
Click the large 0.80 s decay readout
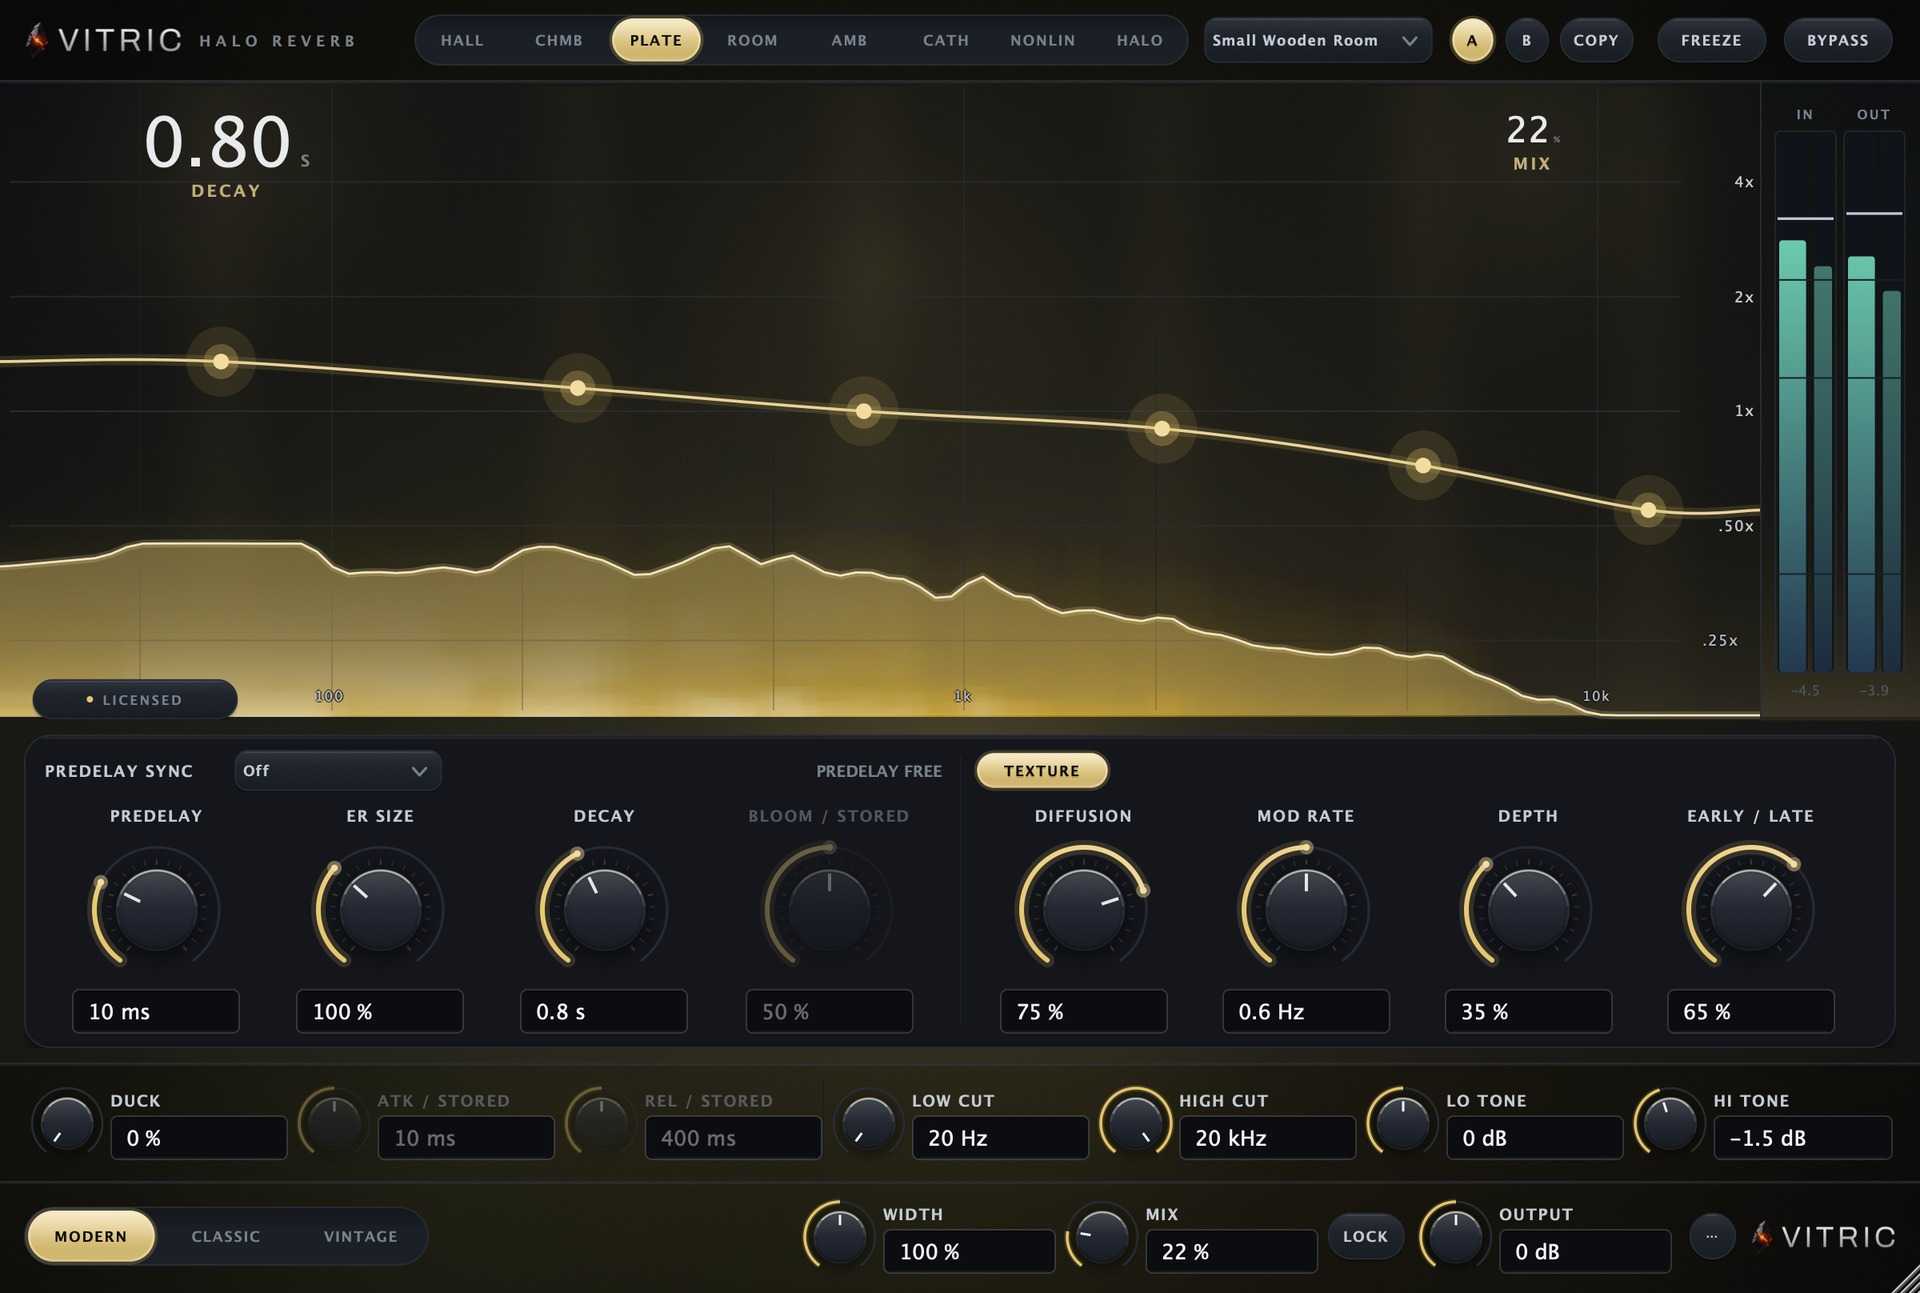pos(227,142)
